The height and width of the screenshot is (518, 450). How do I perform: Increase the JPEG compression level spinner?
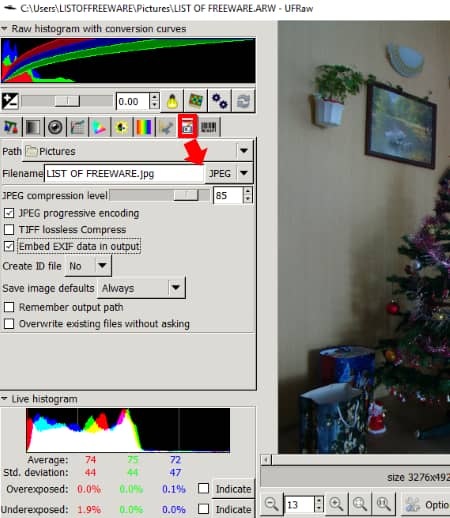click(247, 191)
